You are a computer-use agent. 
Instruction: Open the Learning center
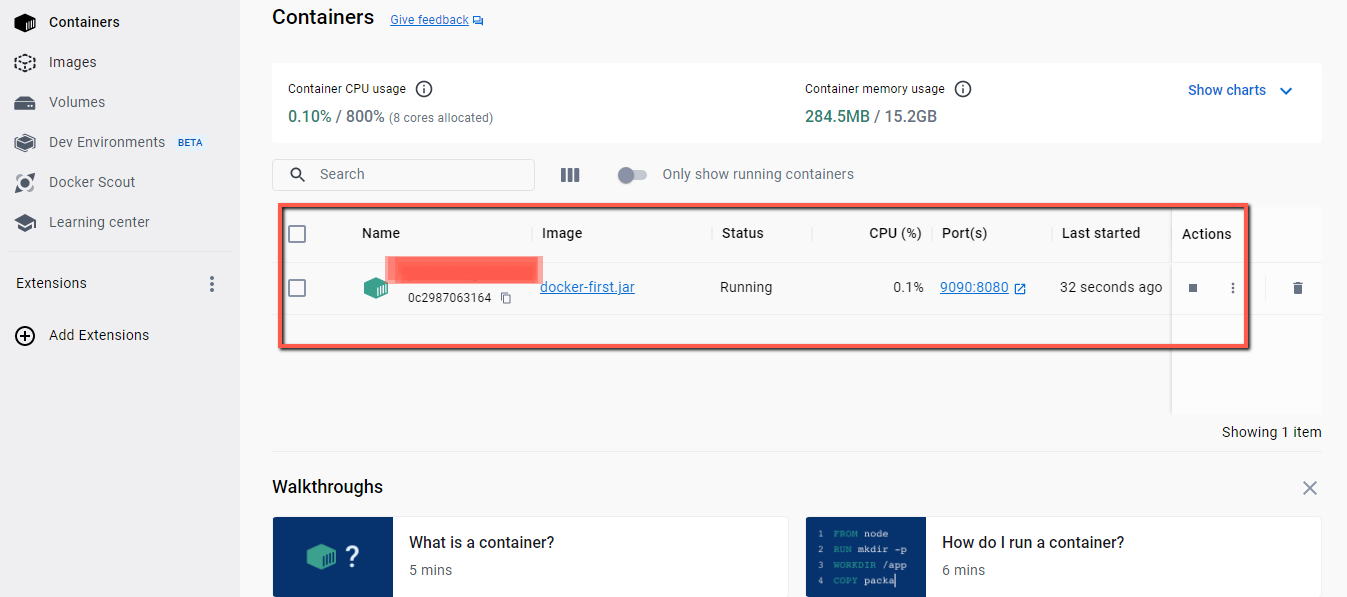click(99, 222)
